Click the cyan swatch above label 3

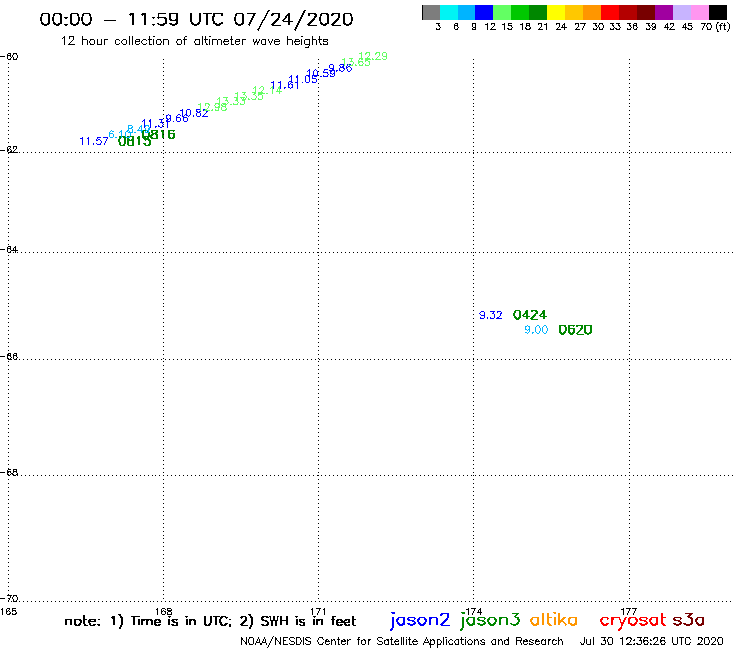449,12
